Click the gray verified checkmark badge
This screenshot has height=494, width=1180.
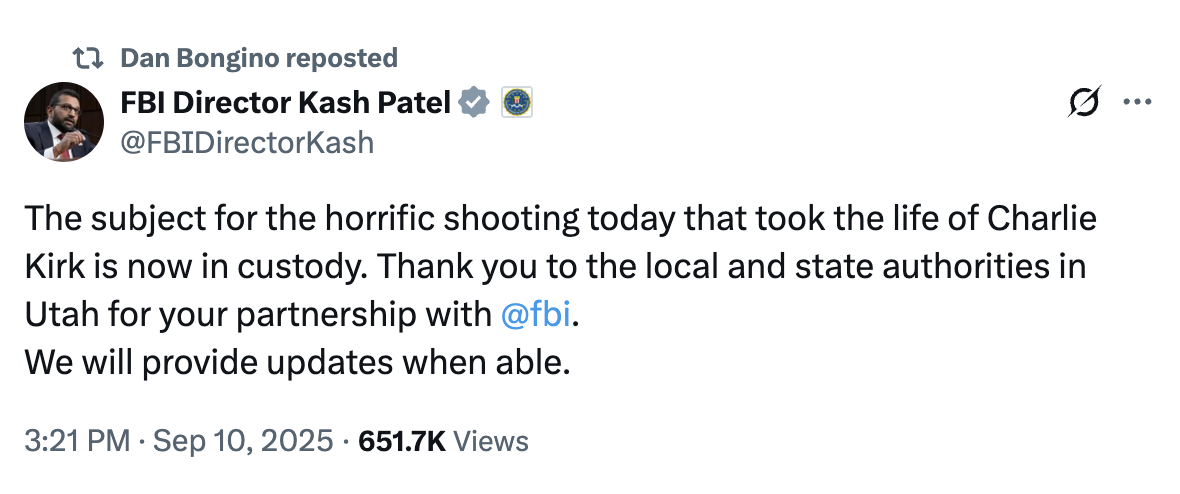[474, 102]
